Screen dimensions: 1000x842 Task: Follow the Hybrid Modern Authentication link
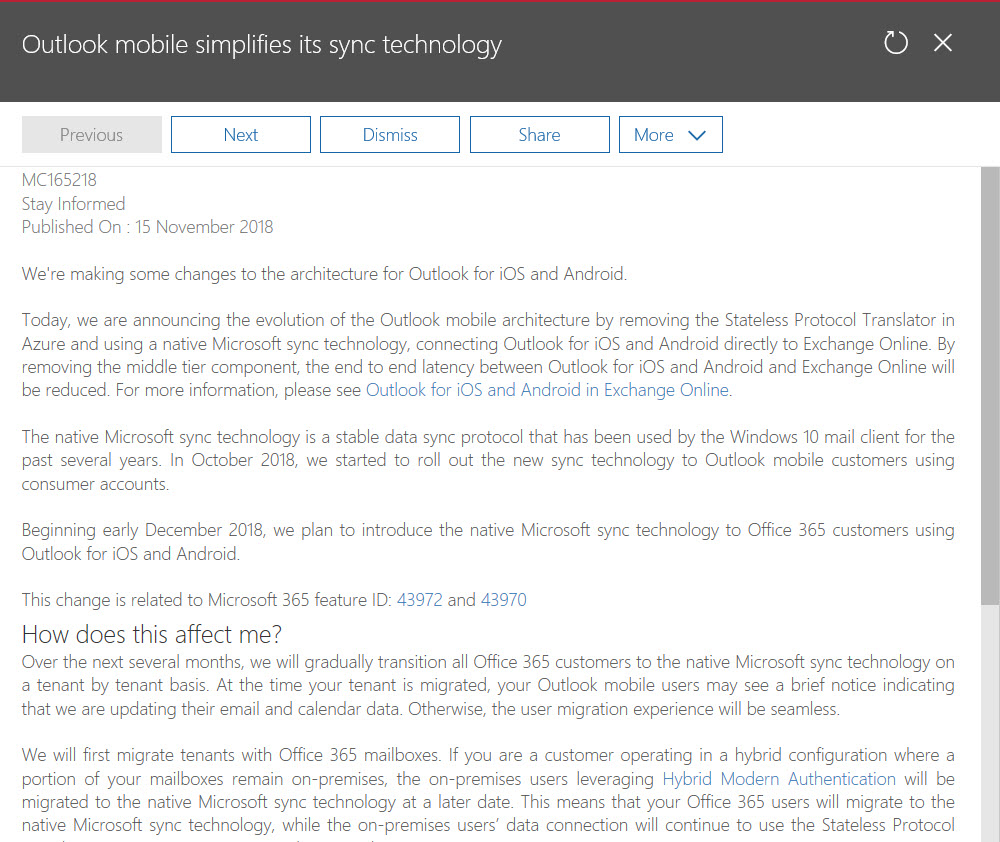pyautogui.click(x=779, y=779)
